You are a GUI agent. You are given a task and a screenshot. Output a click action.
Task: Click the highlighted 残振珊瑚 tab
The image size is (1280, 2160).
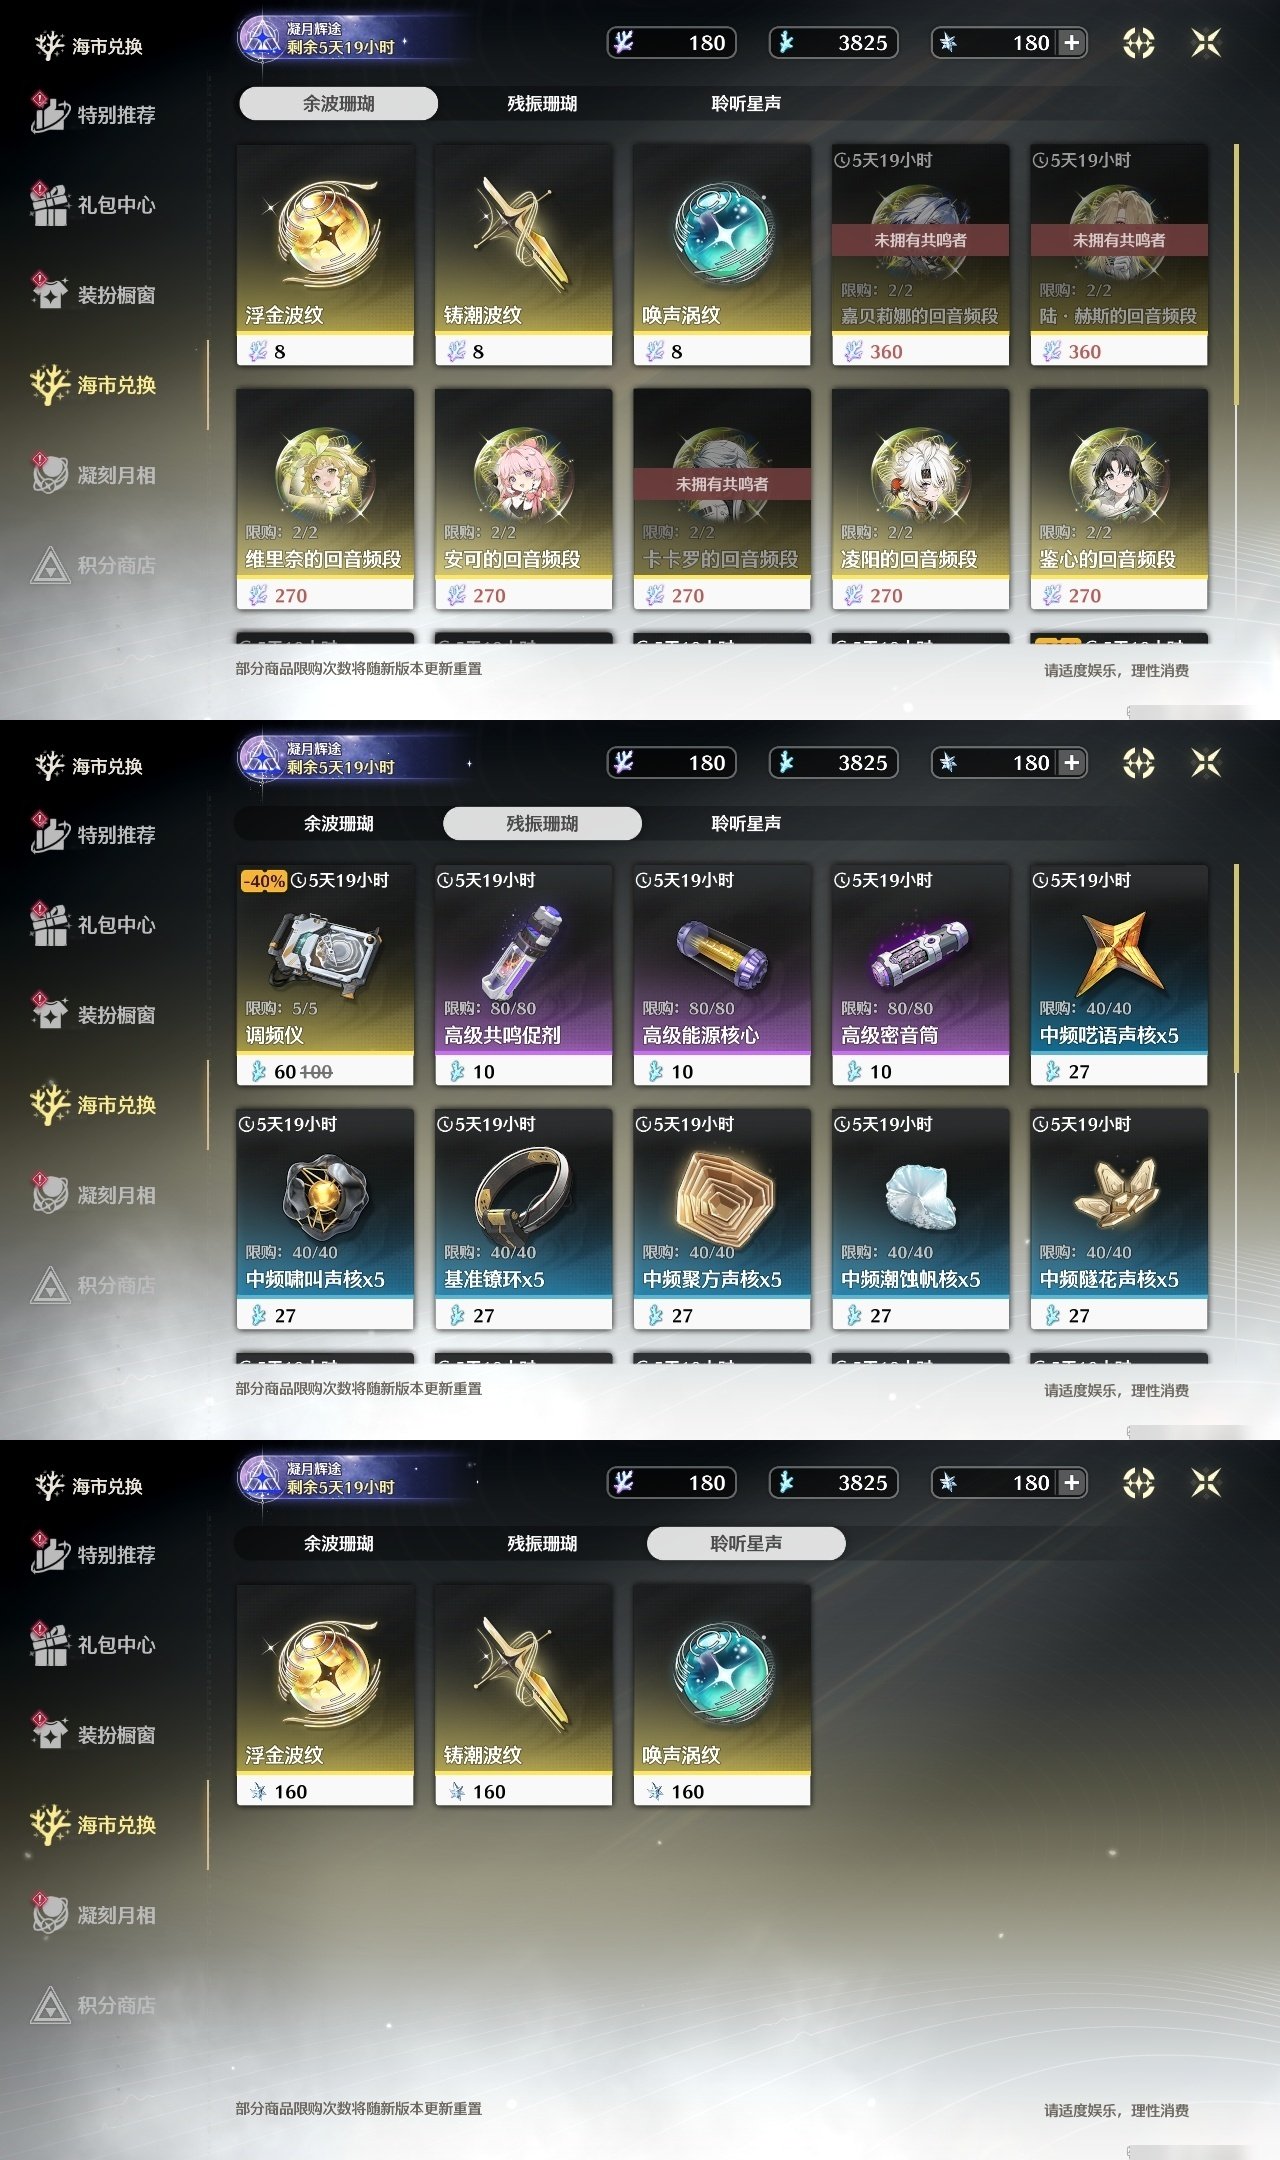pos(542,823)
